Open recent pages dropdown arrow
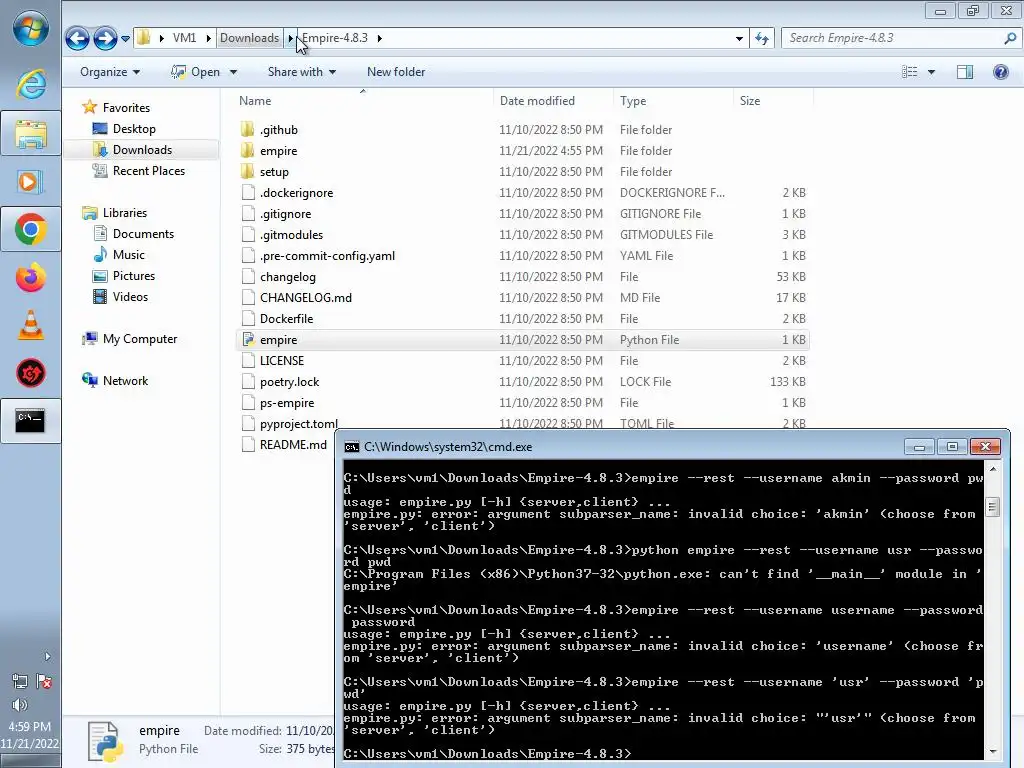The image size is (1024, 768). tap(125, 39)
